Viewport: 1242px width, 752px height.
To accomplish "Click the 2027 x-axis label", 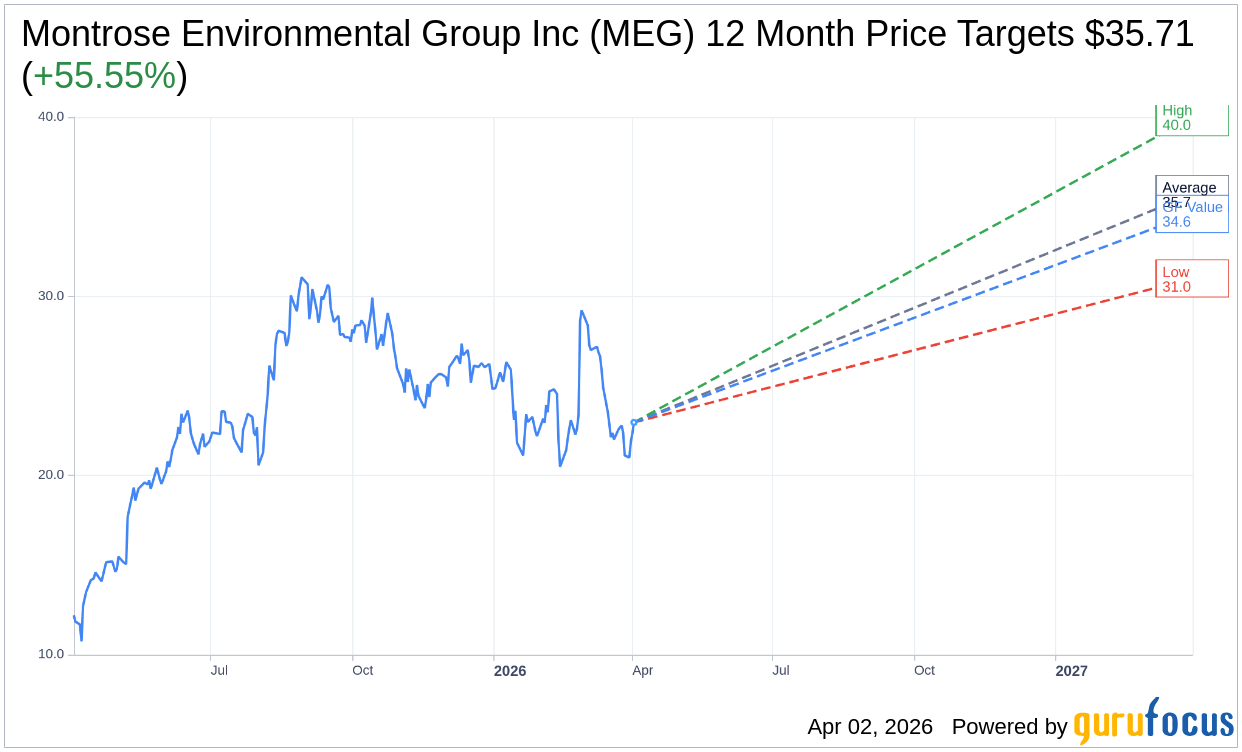I will pyautogui.click(x=1071, y=671).
